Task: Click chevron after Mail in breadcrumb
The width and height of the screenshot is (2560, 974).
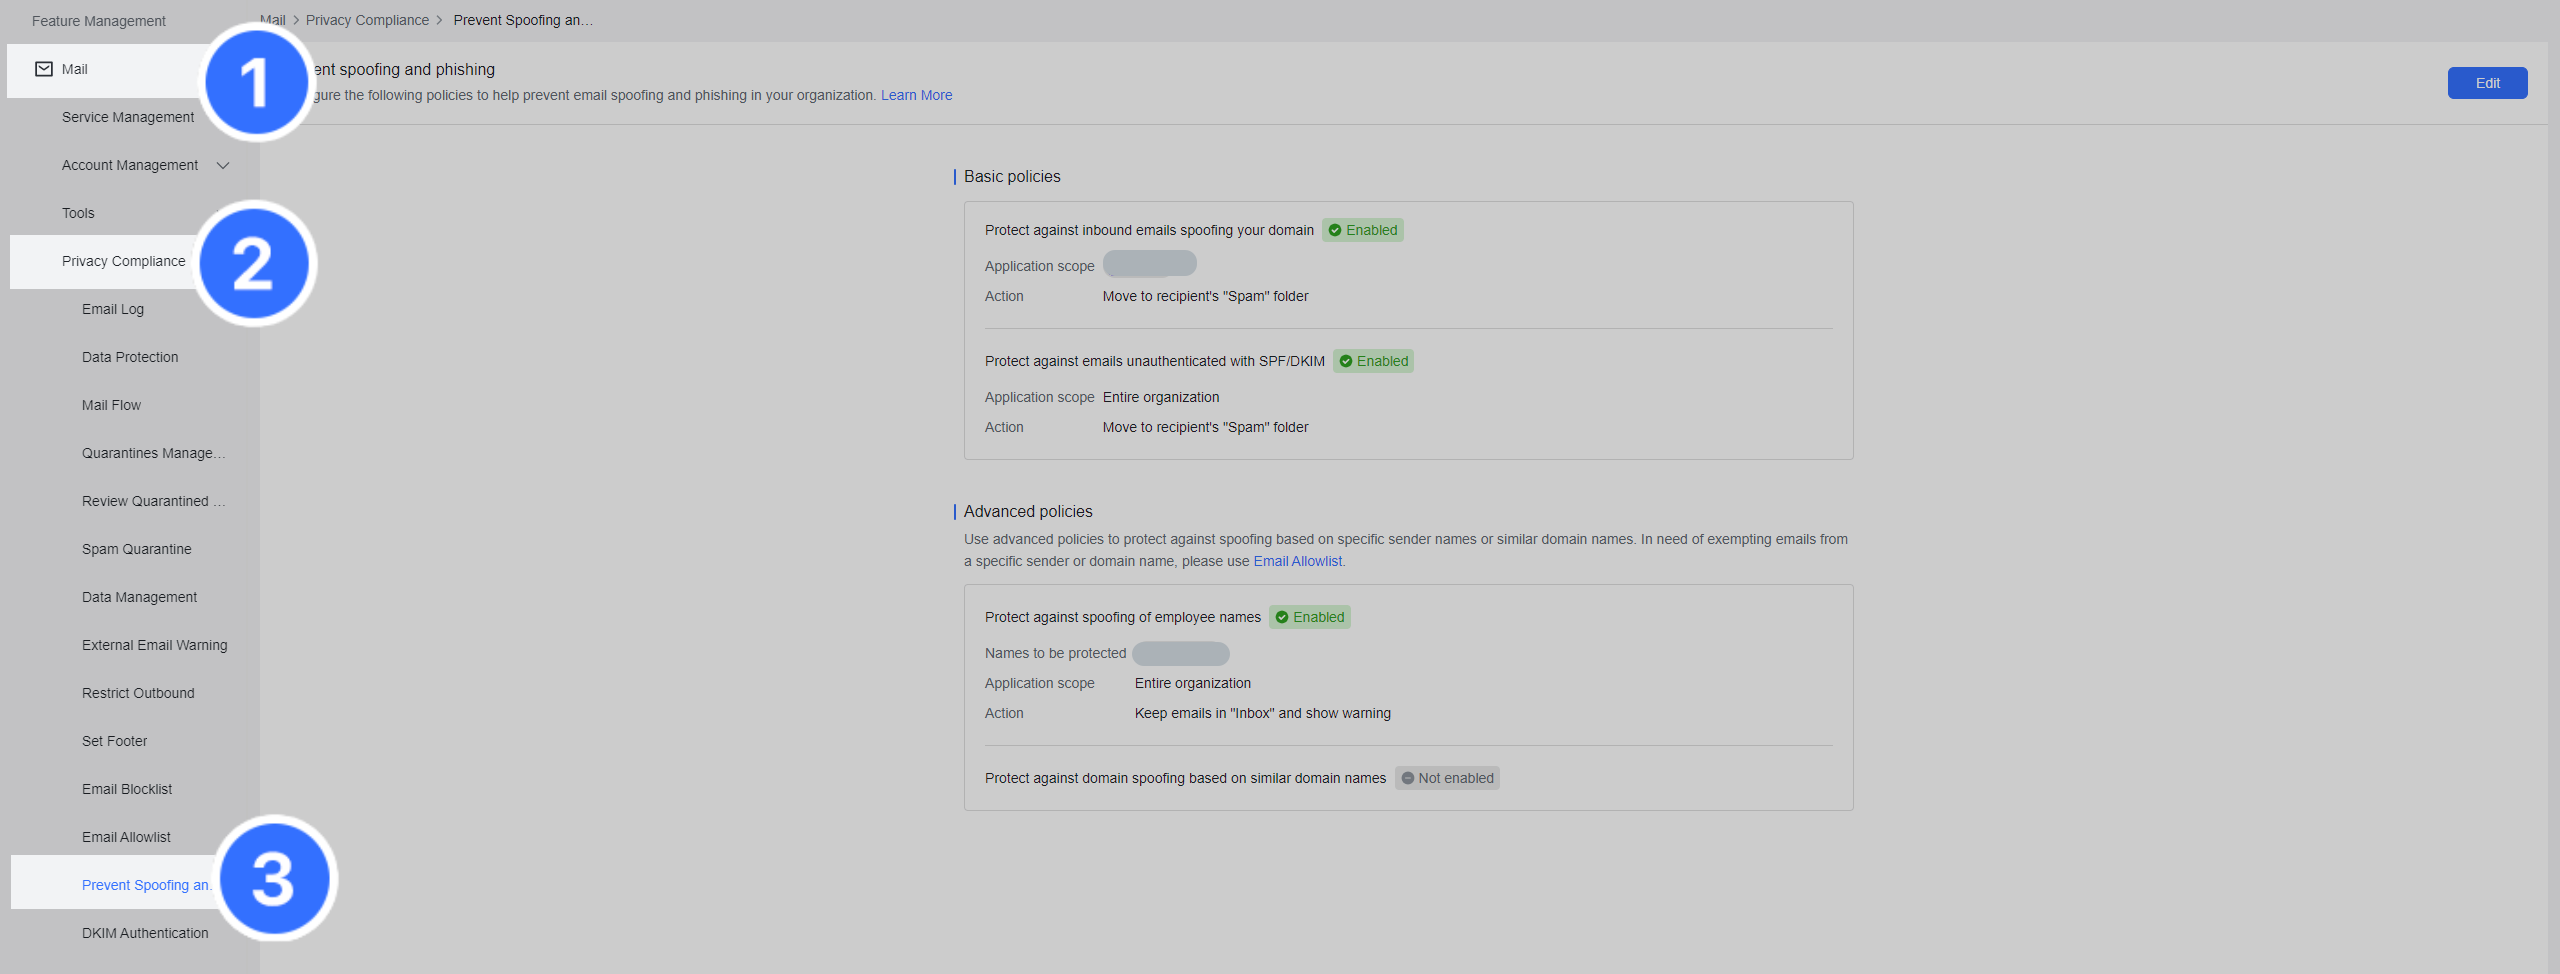Action: tap(294, 20)
